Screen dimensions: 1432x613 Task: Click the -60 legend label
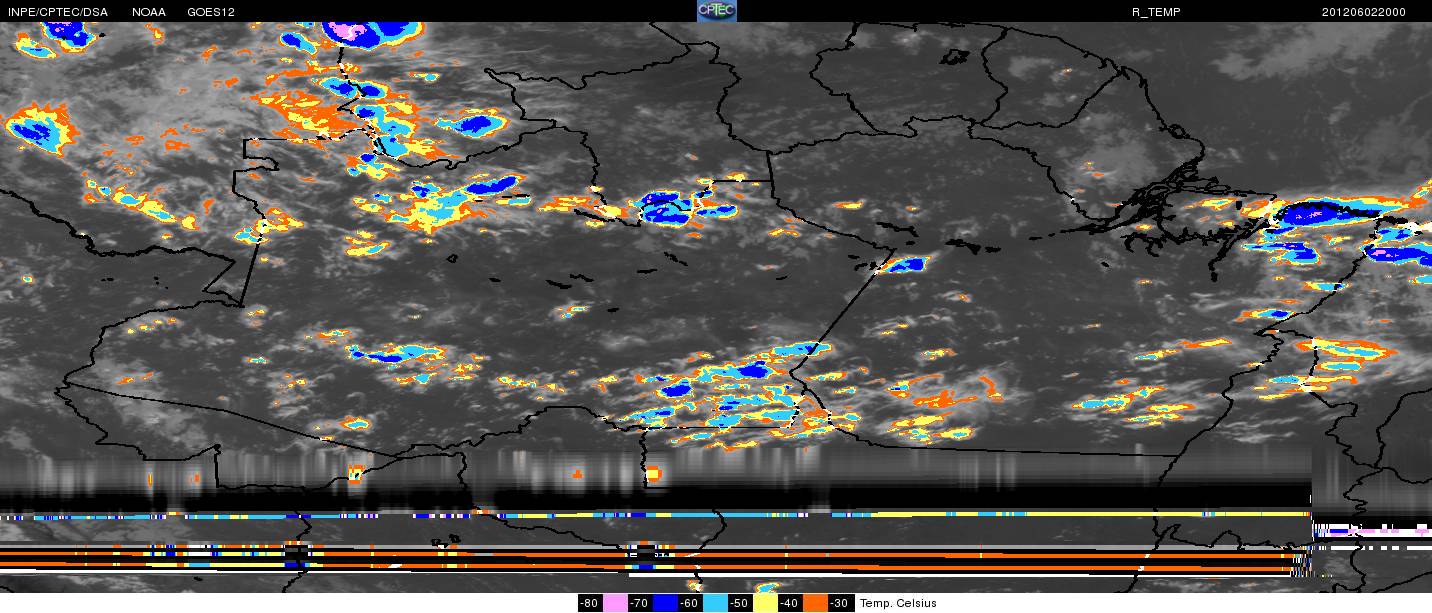tap(690, 603)
